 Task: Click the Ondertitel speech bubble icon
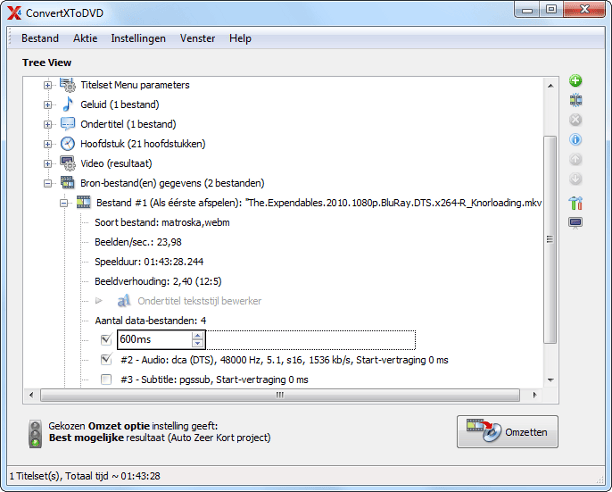coord(68,124)
